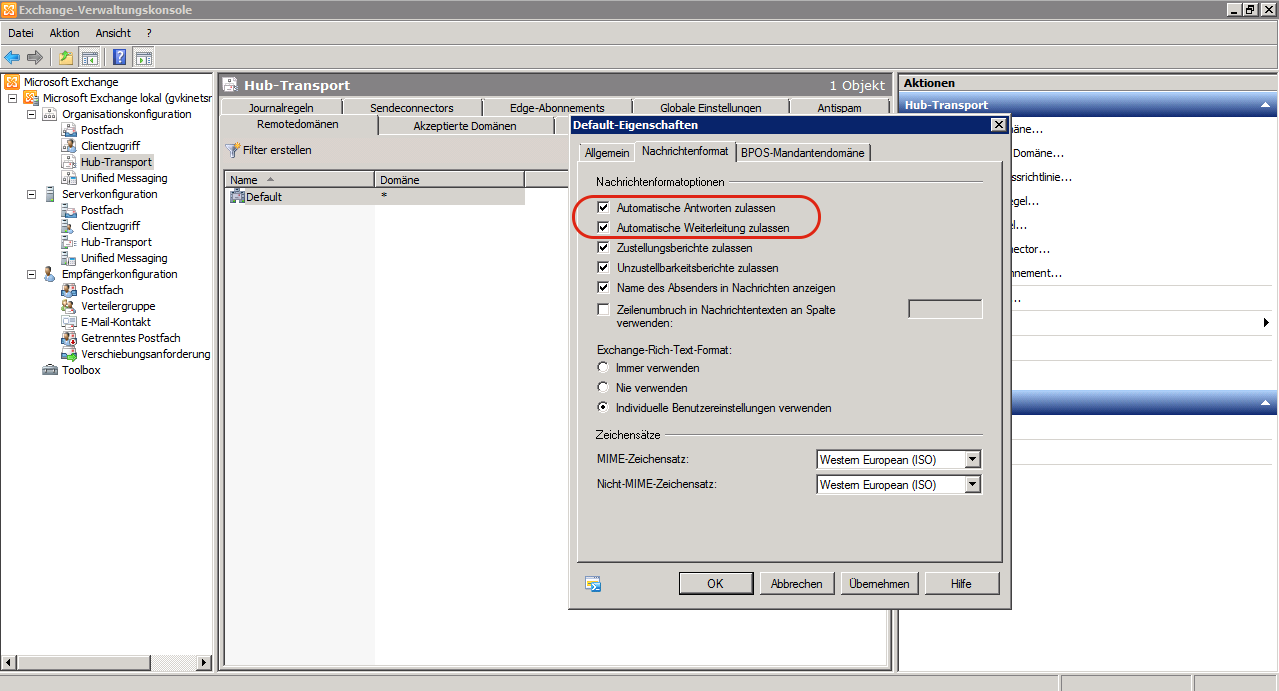Viewport: 1279px width, 691px height.
Task: Click the PowerShell script icon in the dialog
Action: click(x=593, y=584)
